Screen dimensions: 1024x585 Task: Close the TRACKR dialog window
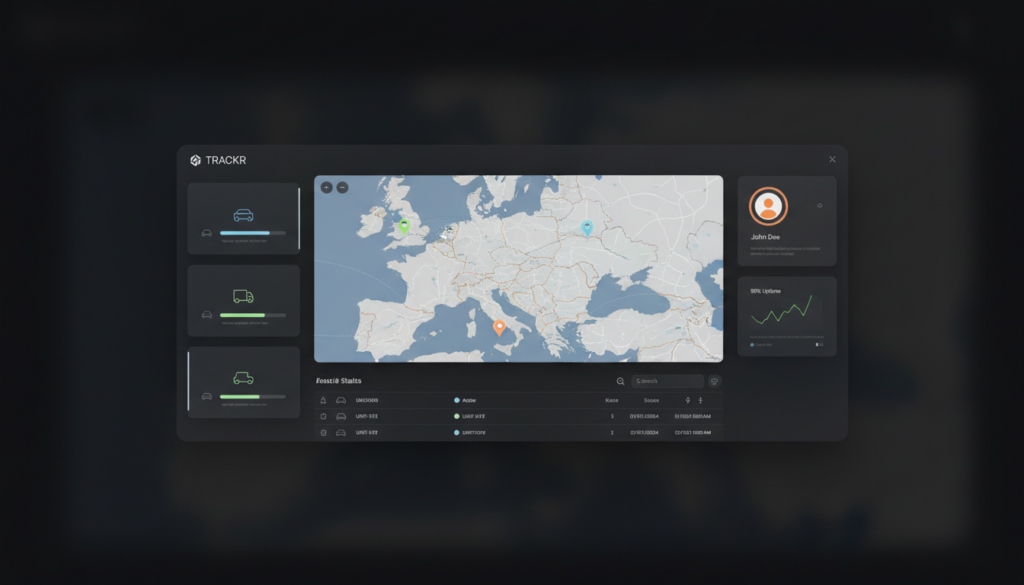pyautogui.click(x=832, y=159)
